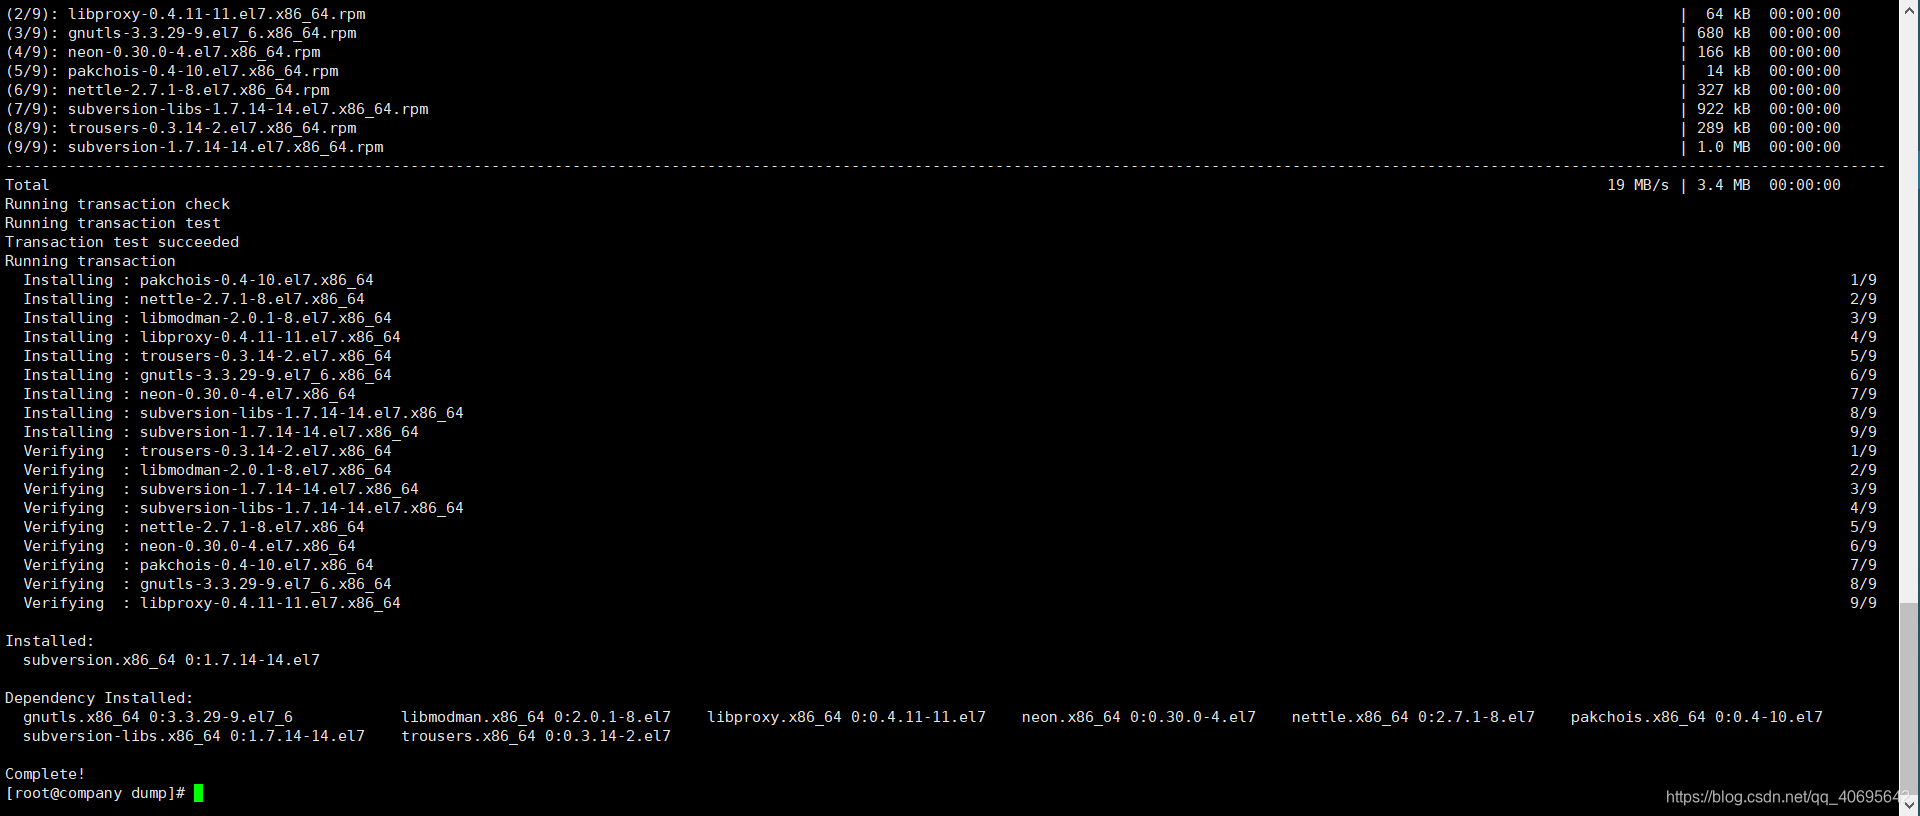Click 'Verifying : libproxy-0.4.11-11.el7.x86_64' line
The height and width of the screenshot is (816, 1920).
tap(212, 603)
